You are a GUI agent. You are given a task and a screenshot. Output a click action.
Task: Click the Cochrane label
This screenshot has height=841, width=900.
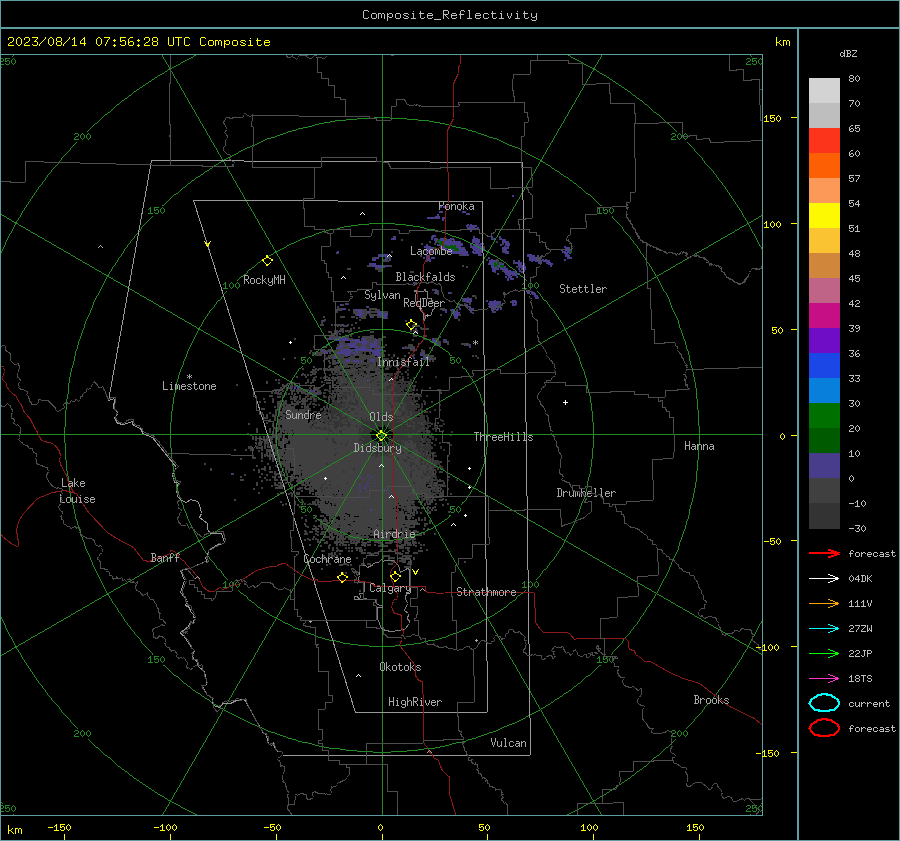[327, 559]
